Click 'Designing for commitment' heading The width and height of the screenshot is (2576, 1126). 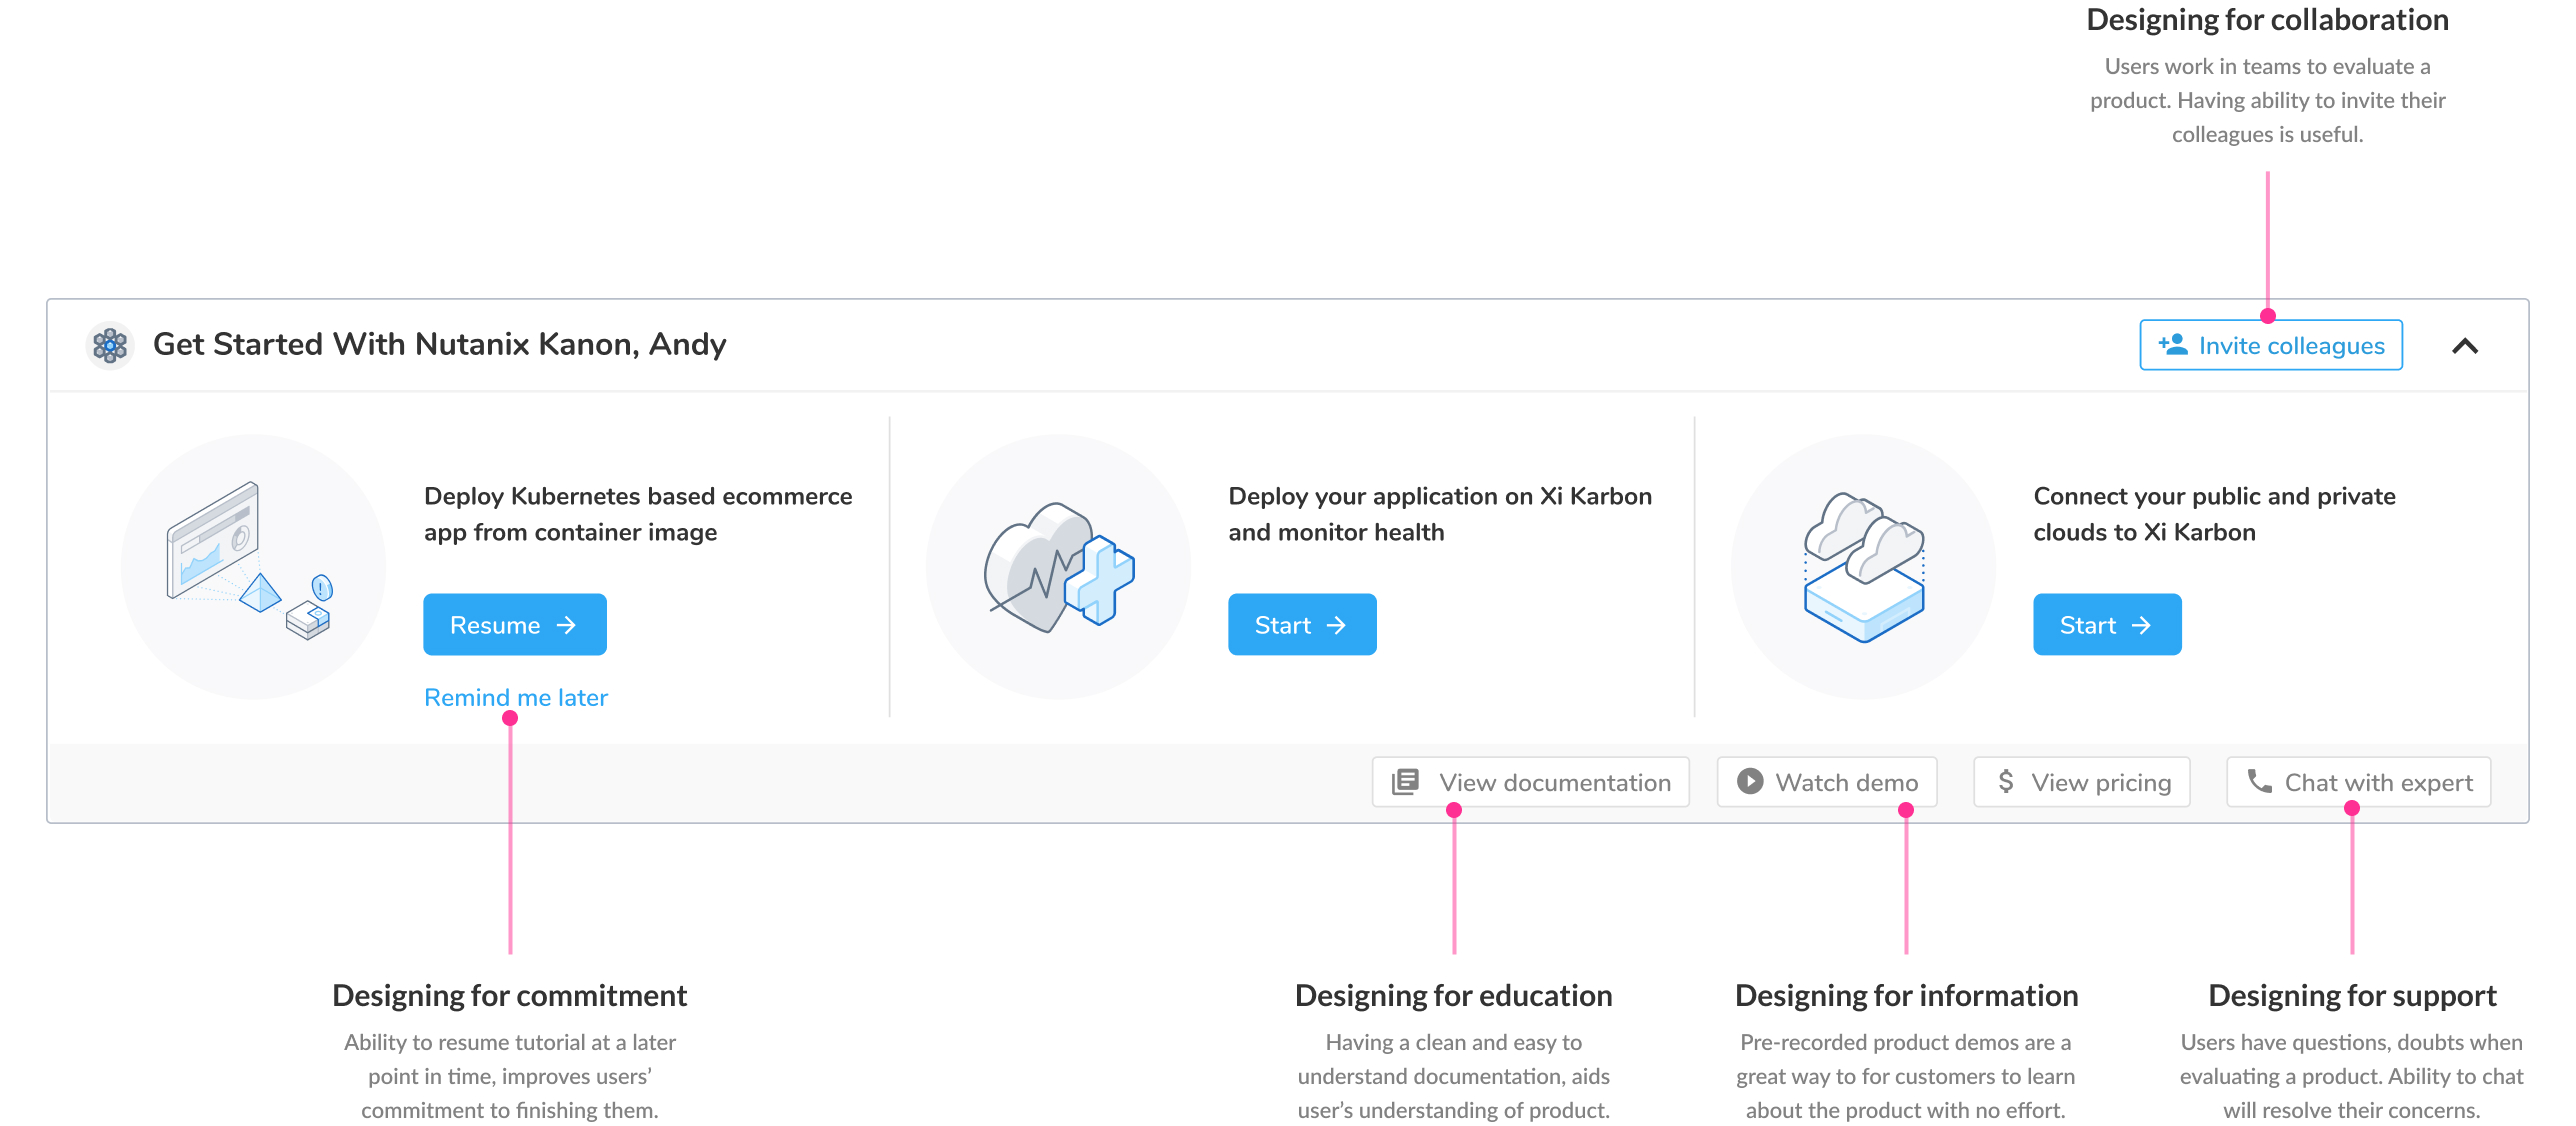[509, 996]
